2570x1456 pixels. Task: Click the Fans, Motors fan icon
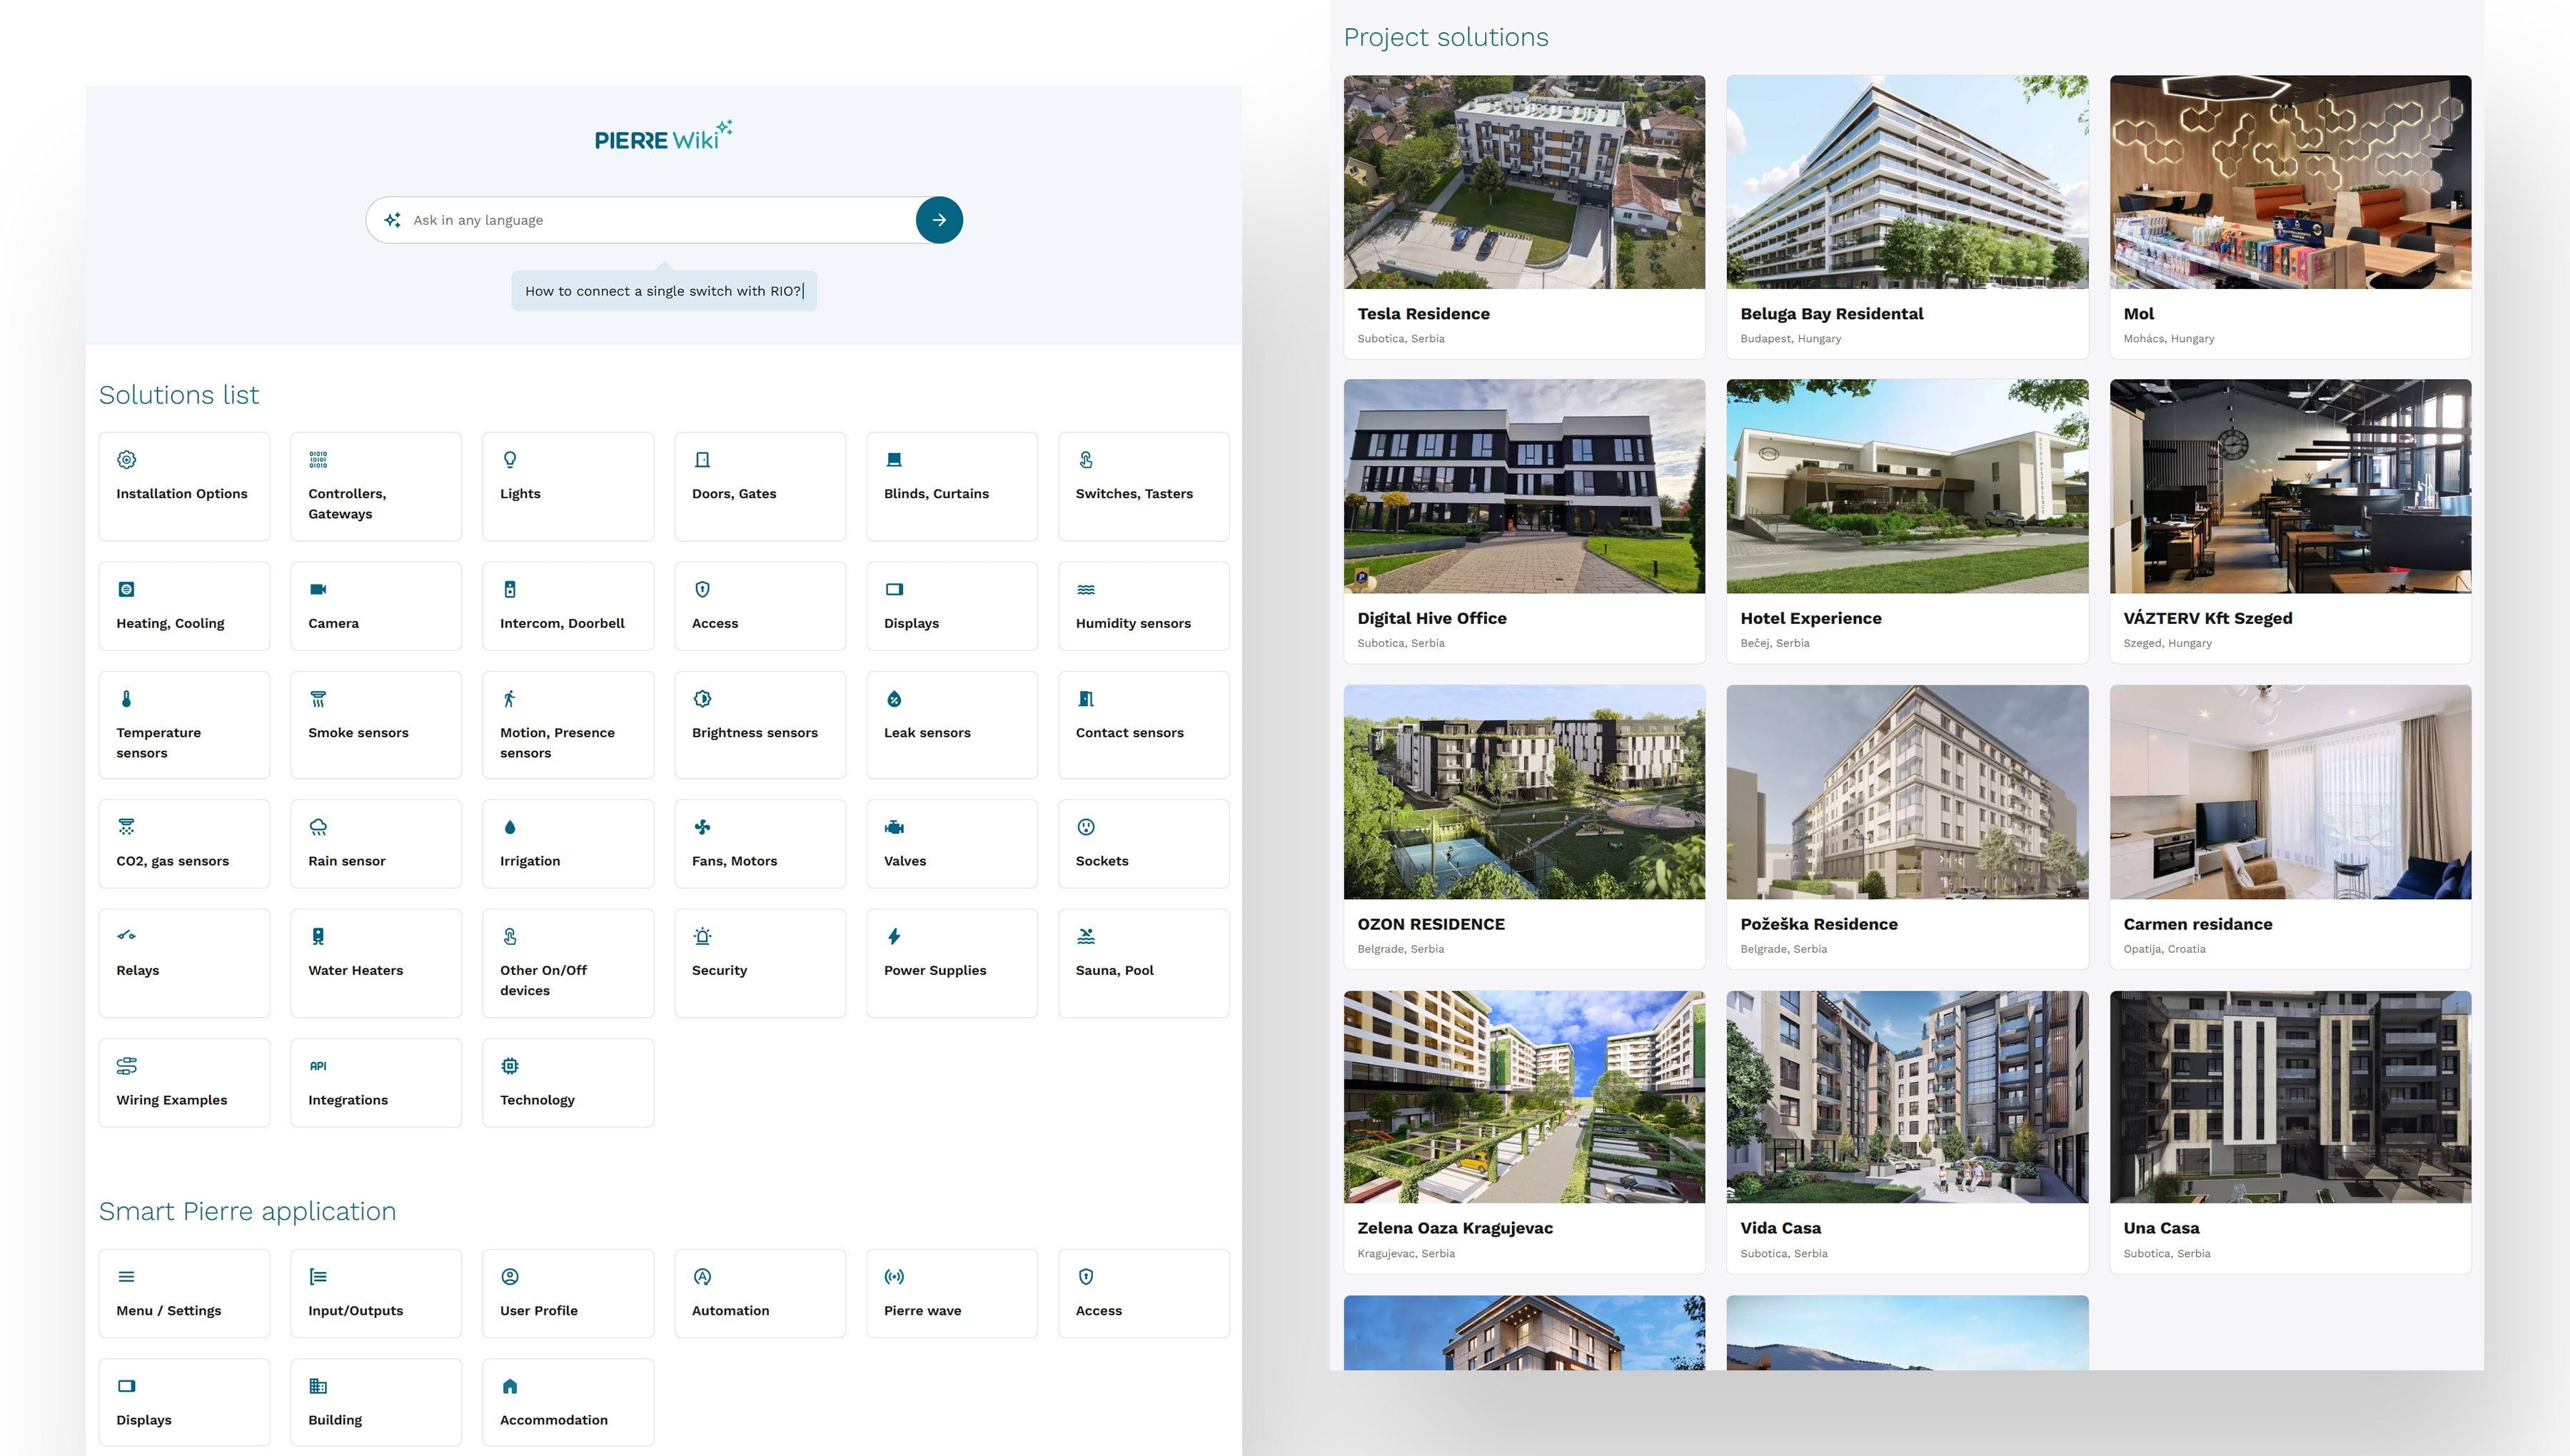[702, 827]
